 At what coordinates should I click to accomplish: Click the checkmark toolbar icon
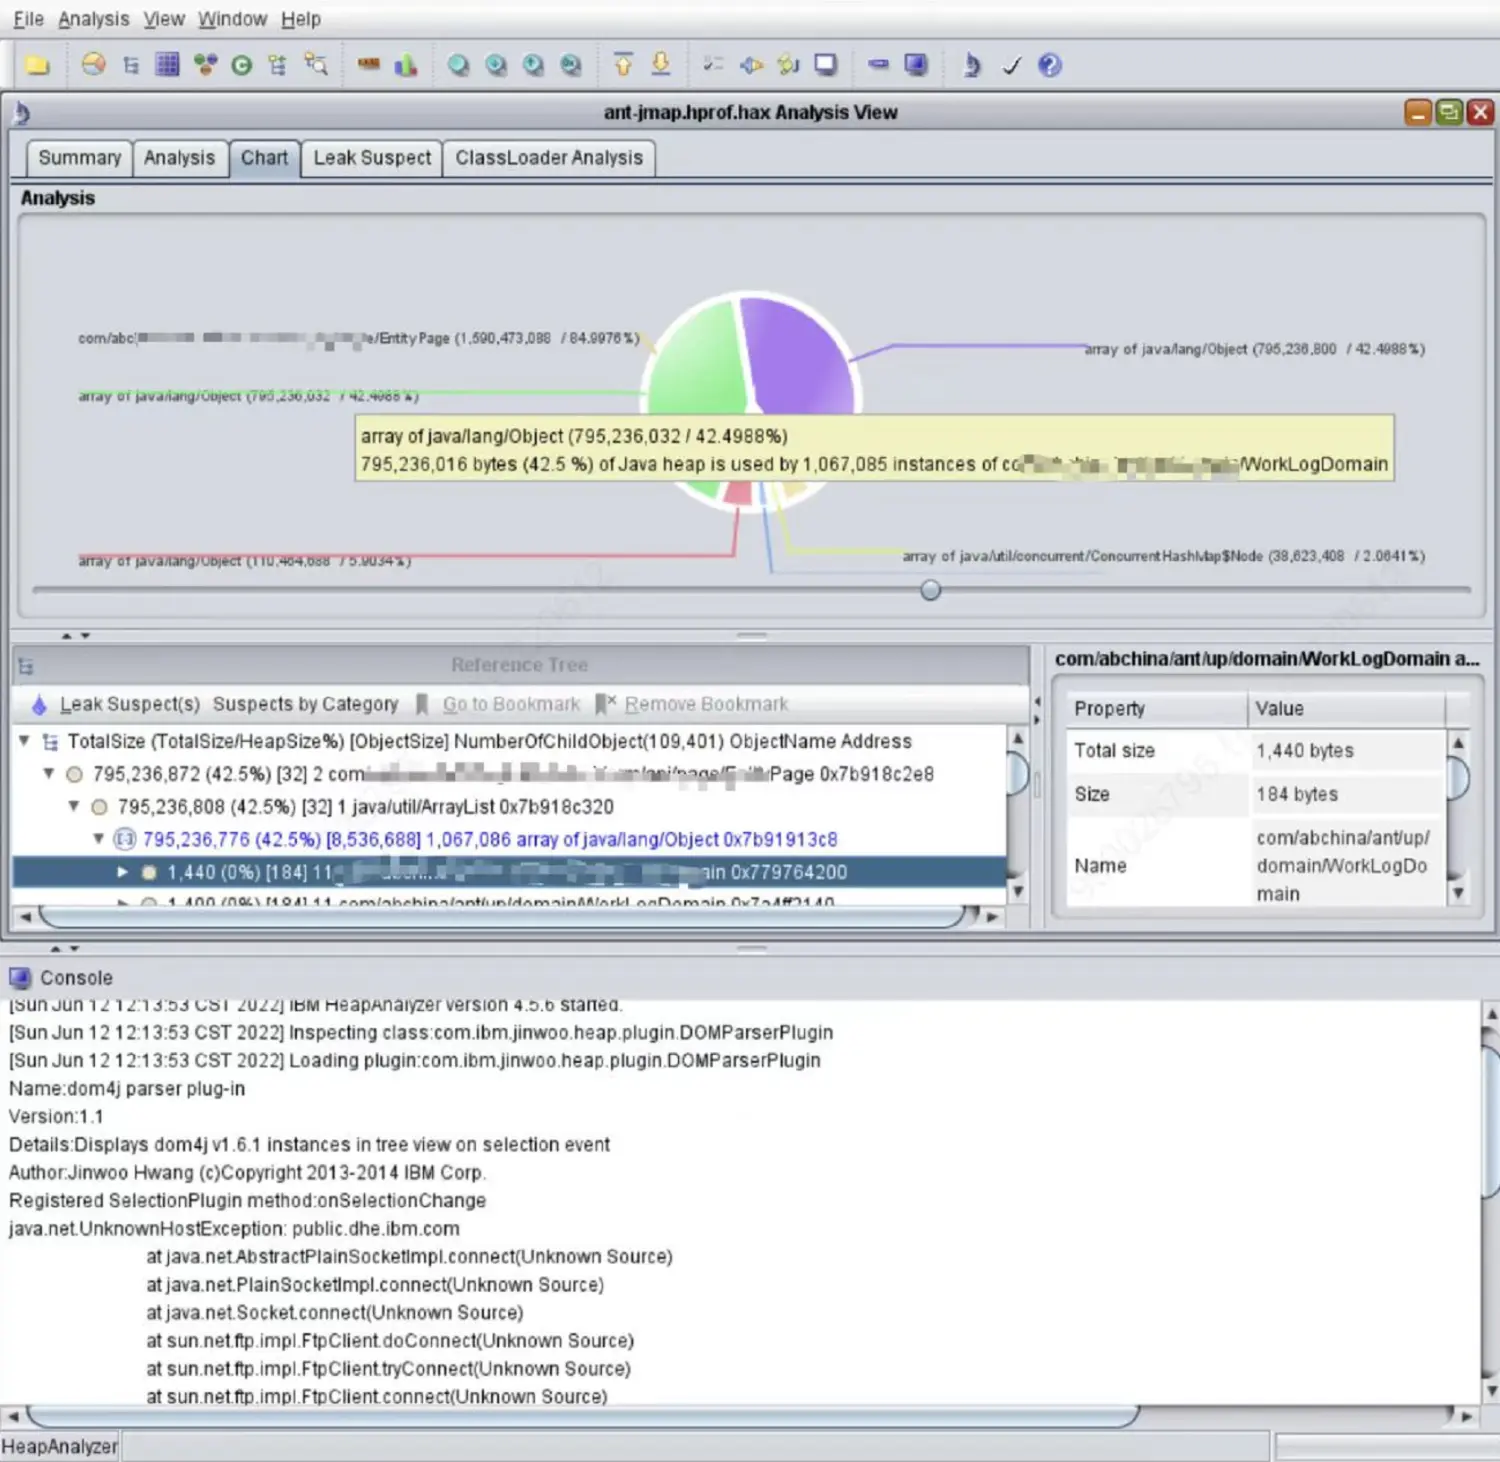click(1011, 65)
